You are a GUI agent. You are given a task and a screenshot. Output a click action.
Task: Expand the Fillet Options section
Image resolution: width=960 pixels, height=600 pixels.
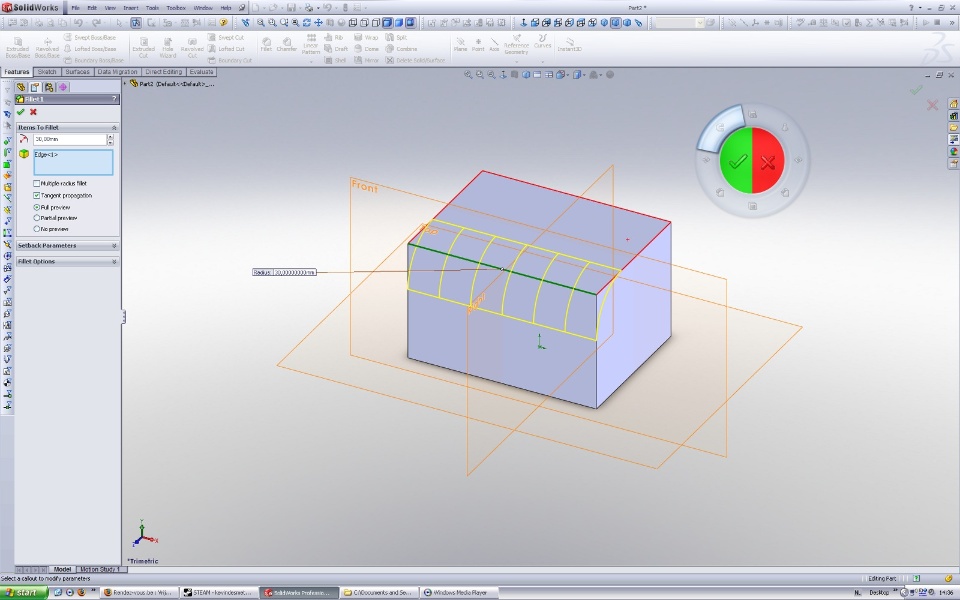pyautogui.click(x=114, y=261)
